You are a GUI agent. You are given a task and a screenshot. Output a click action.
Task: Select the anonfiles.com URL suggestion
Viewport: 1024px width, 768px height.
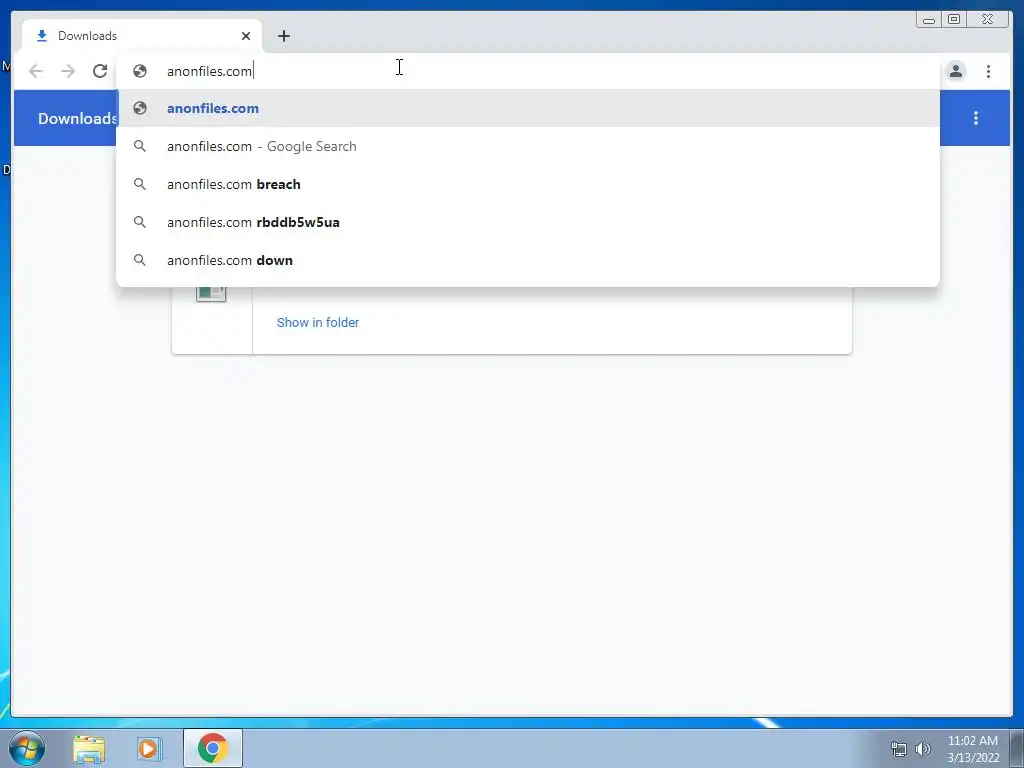click(x=528, y=108)
